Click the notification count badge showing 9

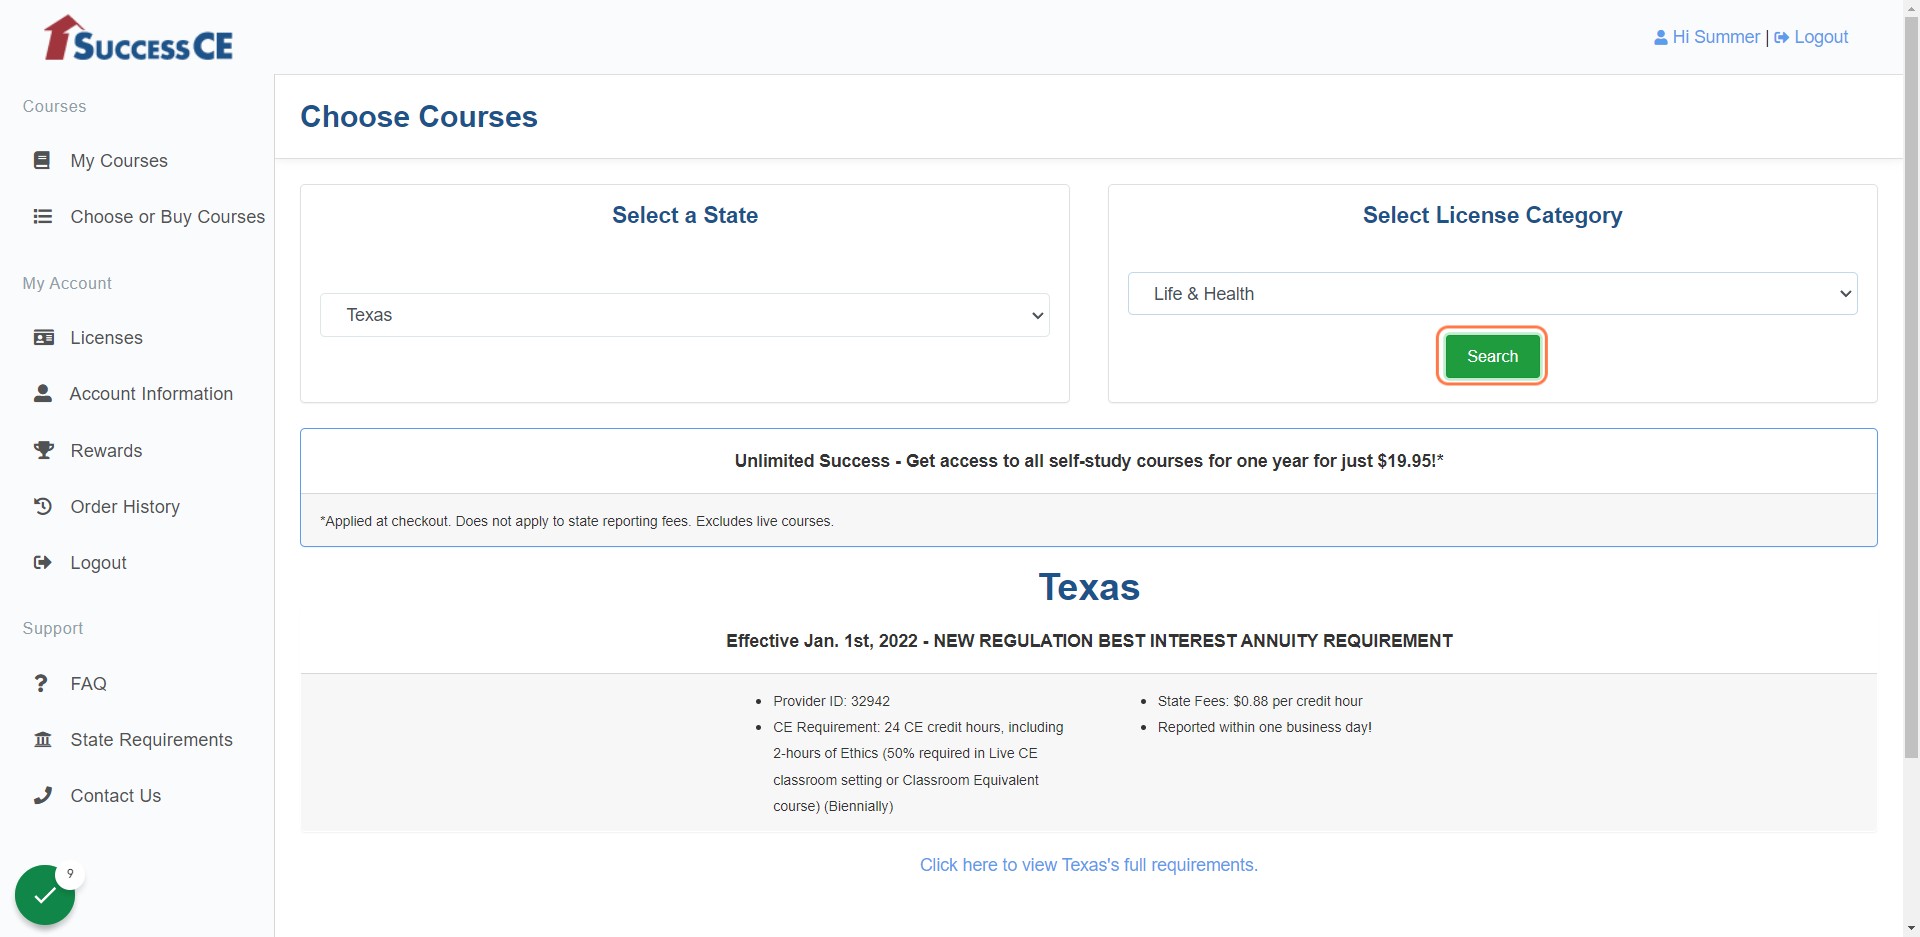70,874
